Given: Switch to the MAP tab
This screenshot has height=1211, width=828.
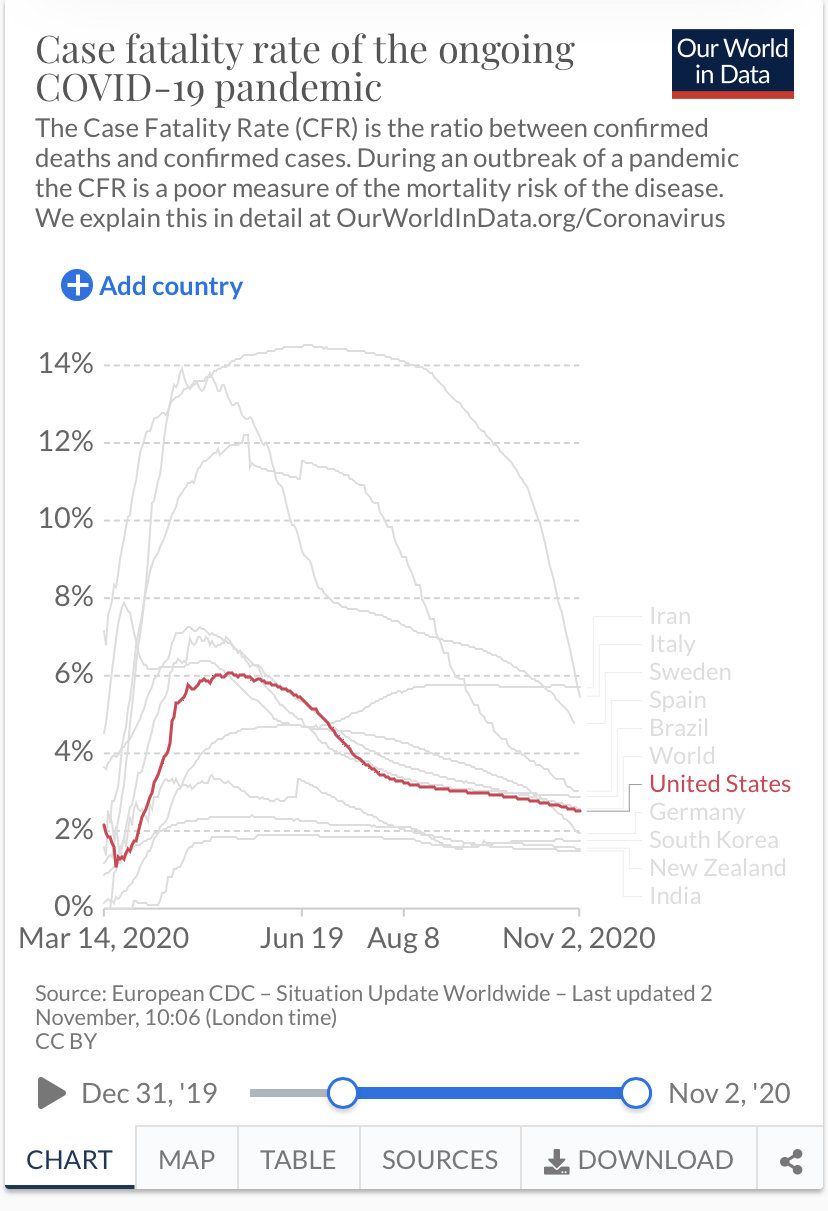Looking at the screenshot, I should tap(187, 1160).
